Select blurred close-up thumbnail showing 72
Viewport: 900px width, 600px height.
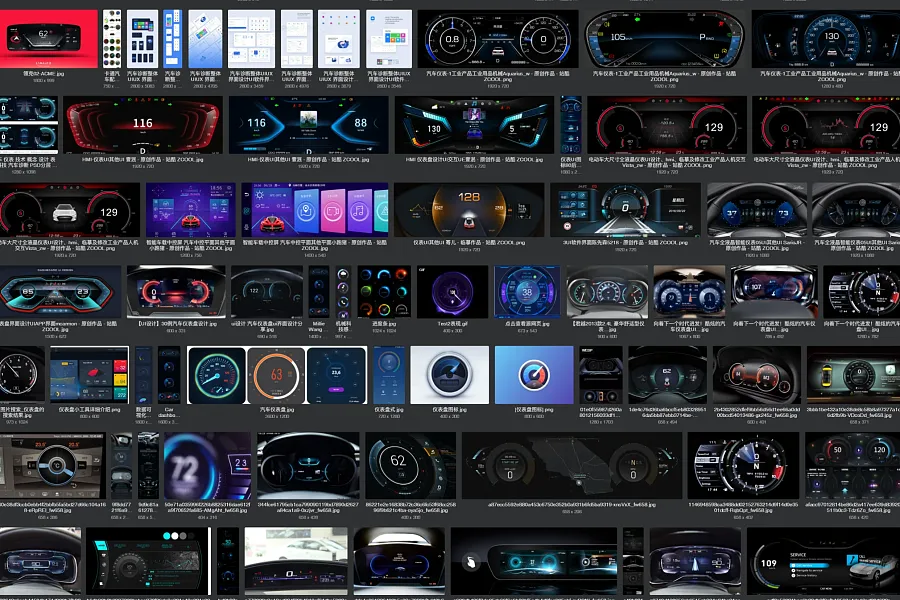[x=207, y=466]
